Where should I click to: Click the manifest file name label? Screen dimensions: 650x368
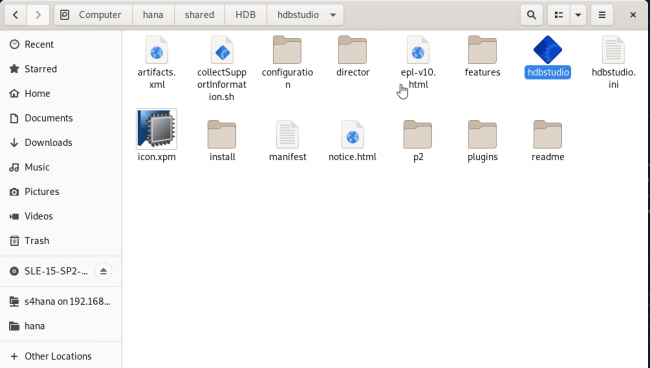pos(287,157)
